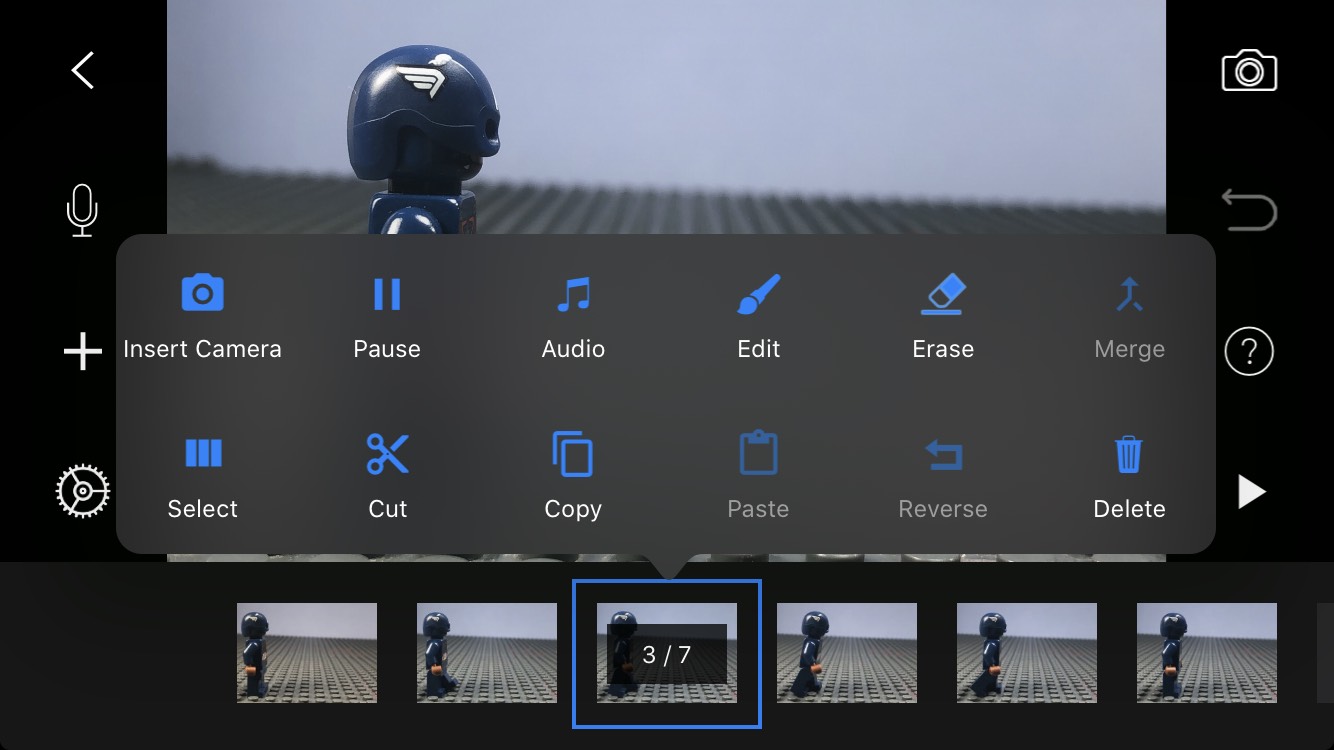Viewport: 1334px width, 750px height.
Task: Select the first frame thumbnail in timeline
Action: (x=307, y=653)
